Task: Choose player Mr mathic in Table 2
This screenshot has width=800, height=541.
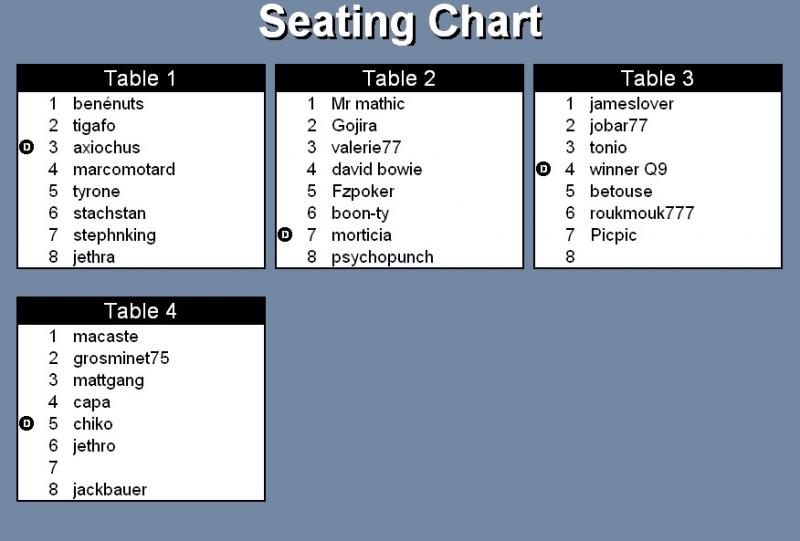Action: (368, 104)
